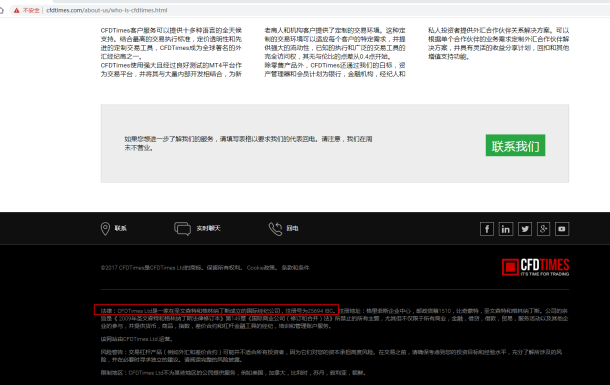Click the live chat bubbles icon
The width and height of the screenshot is (610, 385).
pyautogui.click(x=182, y=229)
